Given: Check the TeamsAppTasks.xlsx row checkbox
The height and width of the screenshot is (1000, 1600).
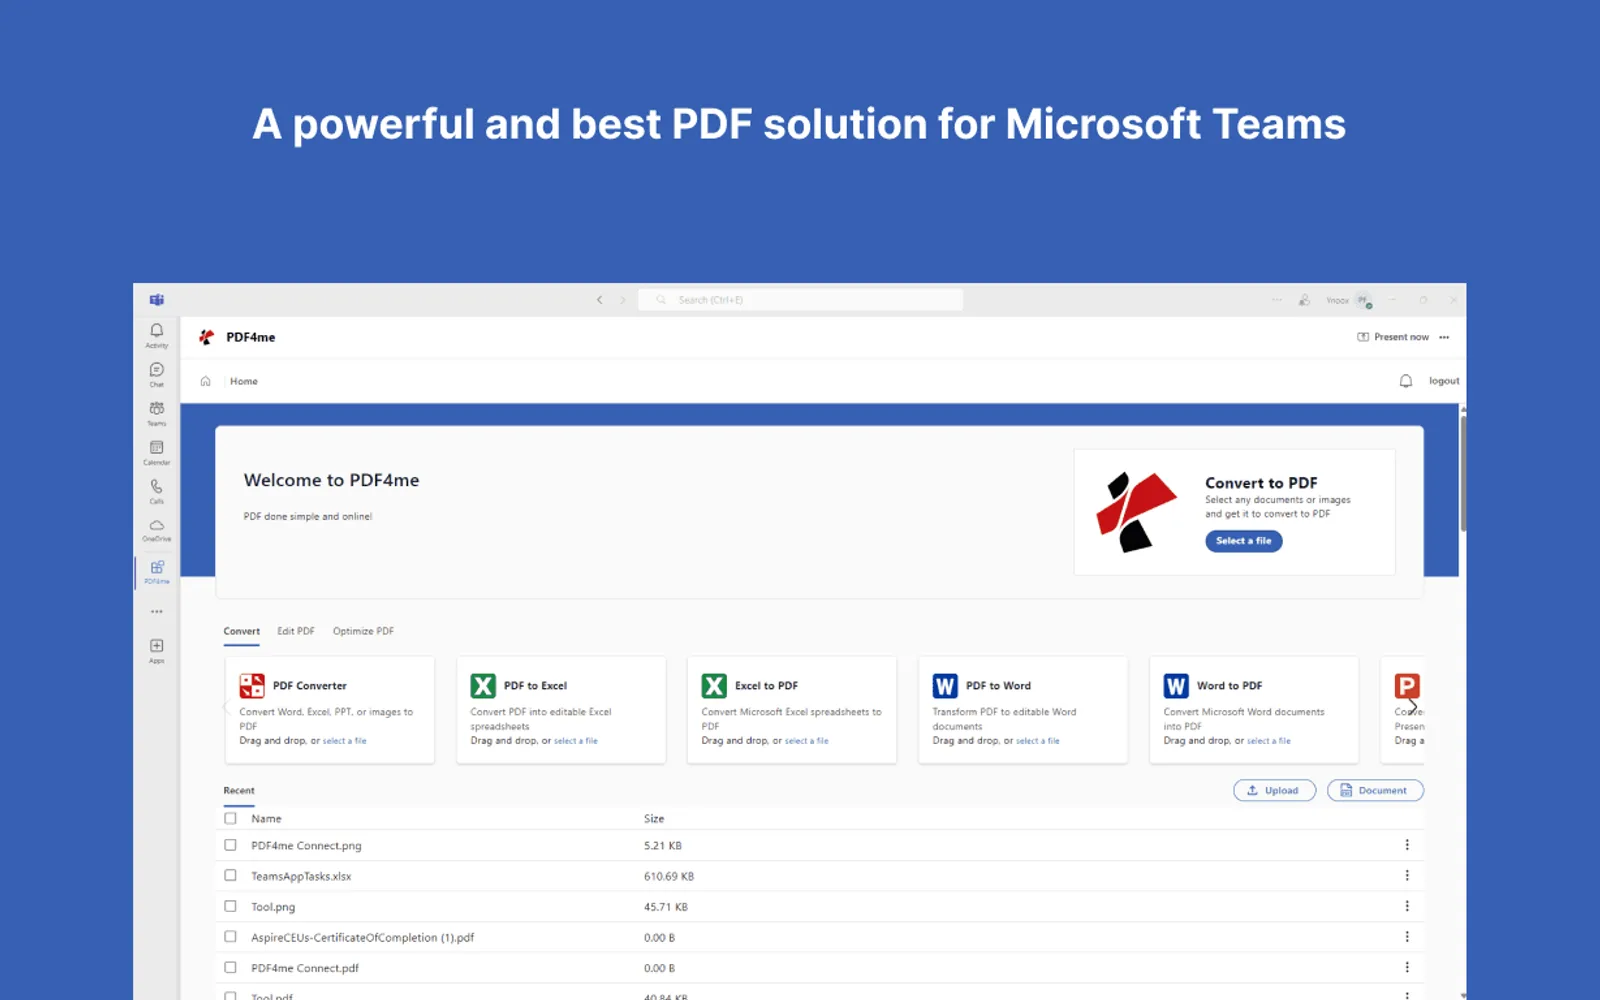Looking at the screenshot, I should (231, 875).
